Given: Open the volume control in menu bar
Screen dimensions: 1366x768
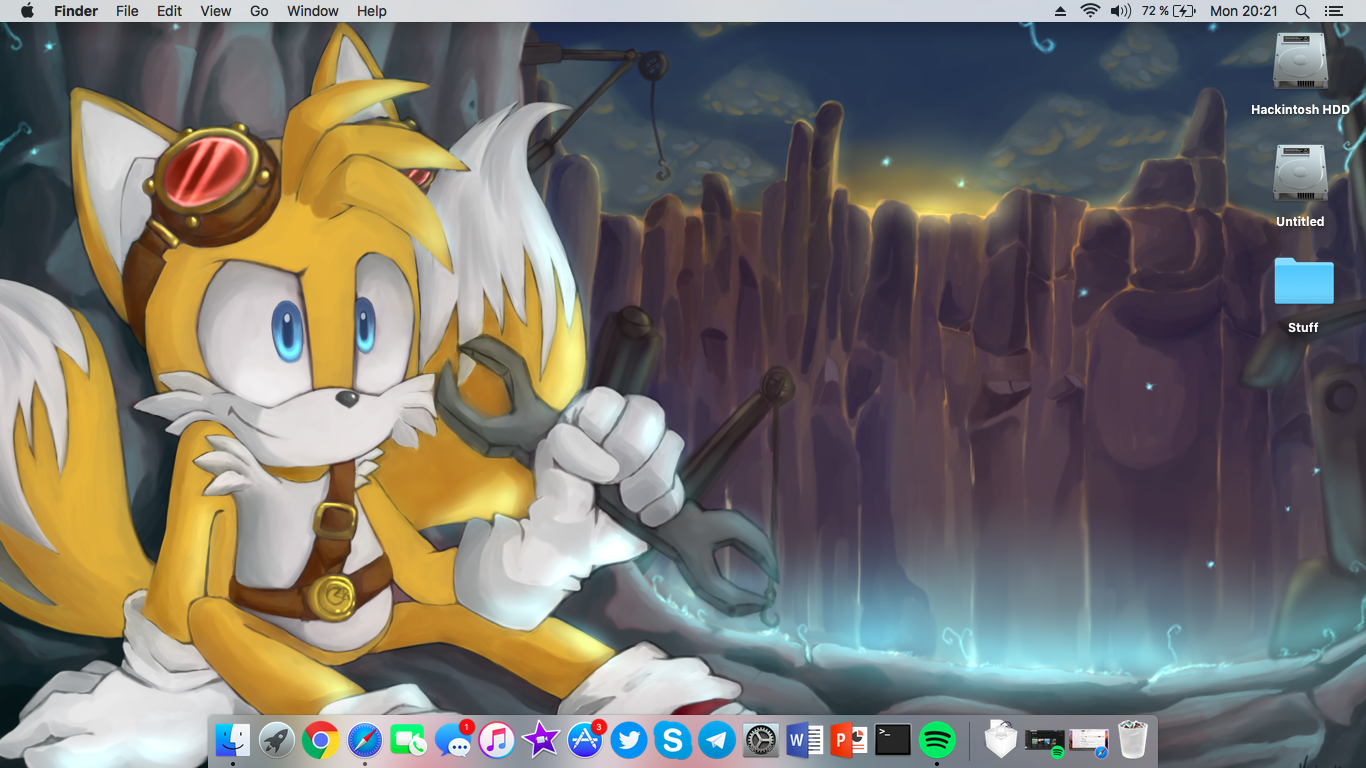Looking at the screenshot, I should coord(1120,11).
